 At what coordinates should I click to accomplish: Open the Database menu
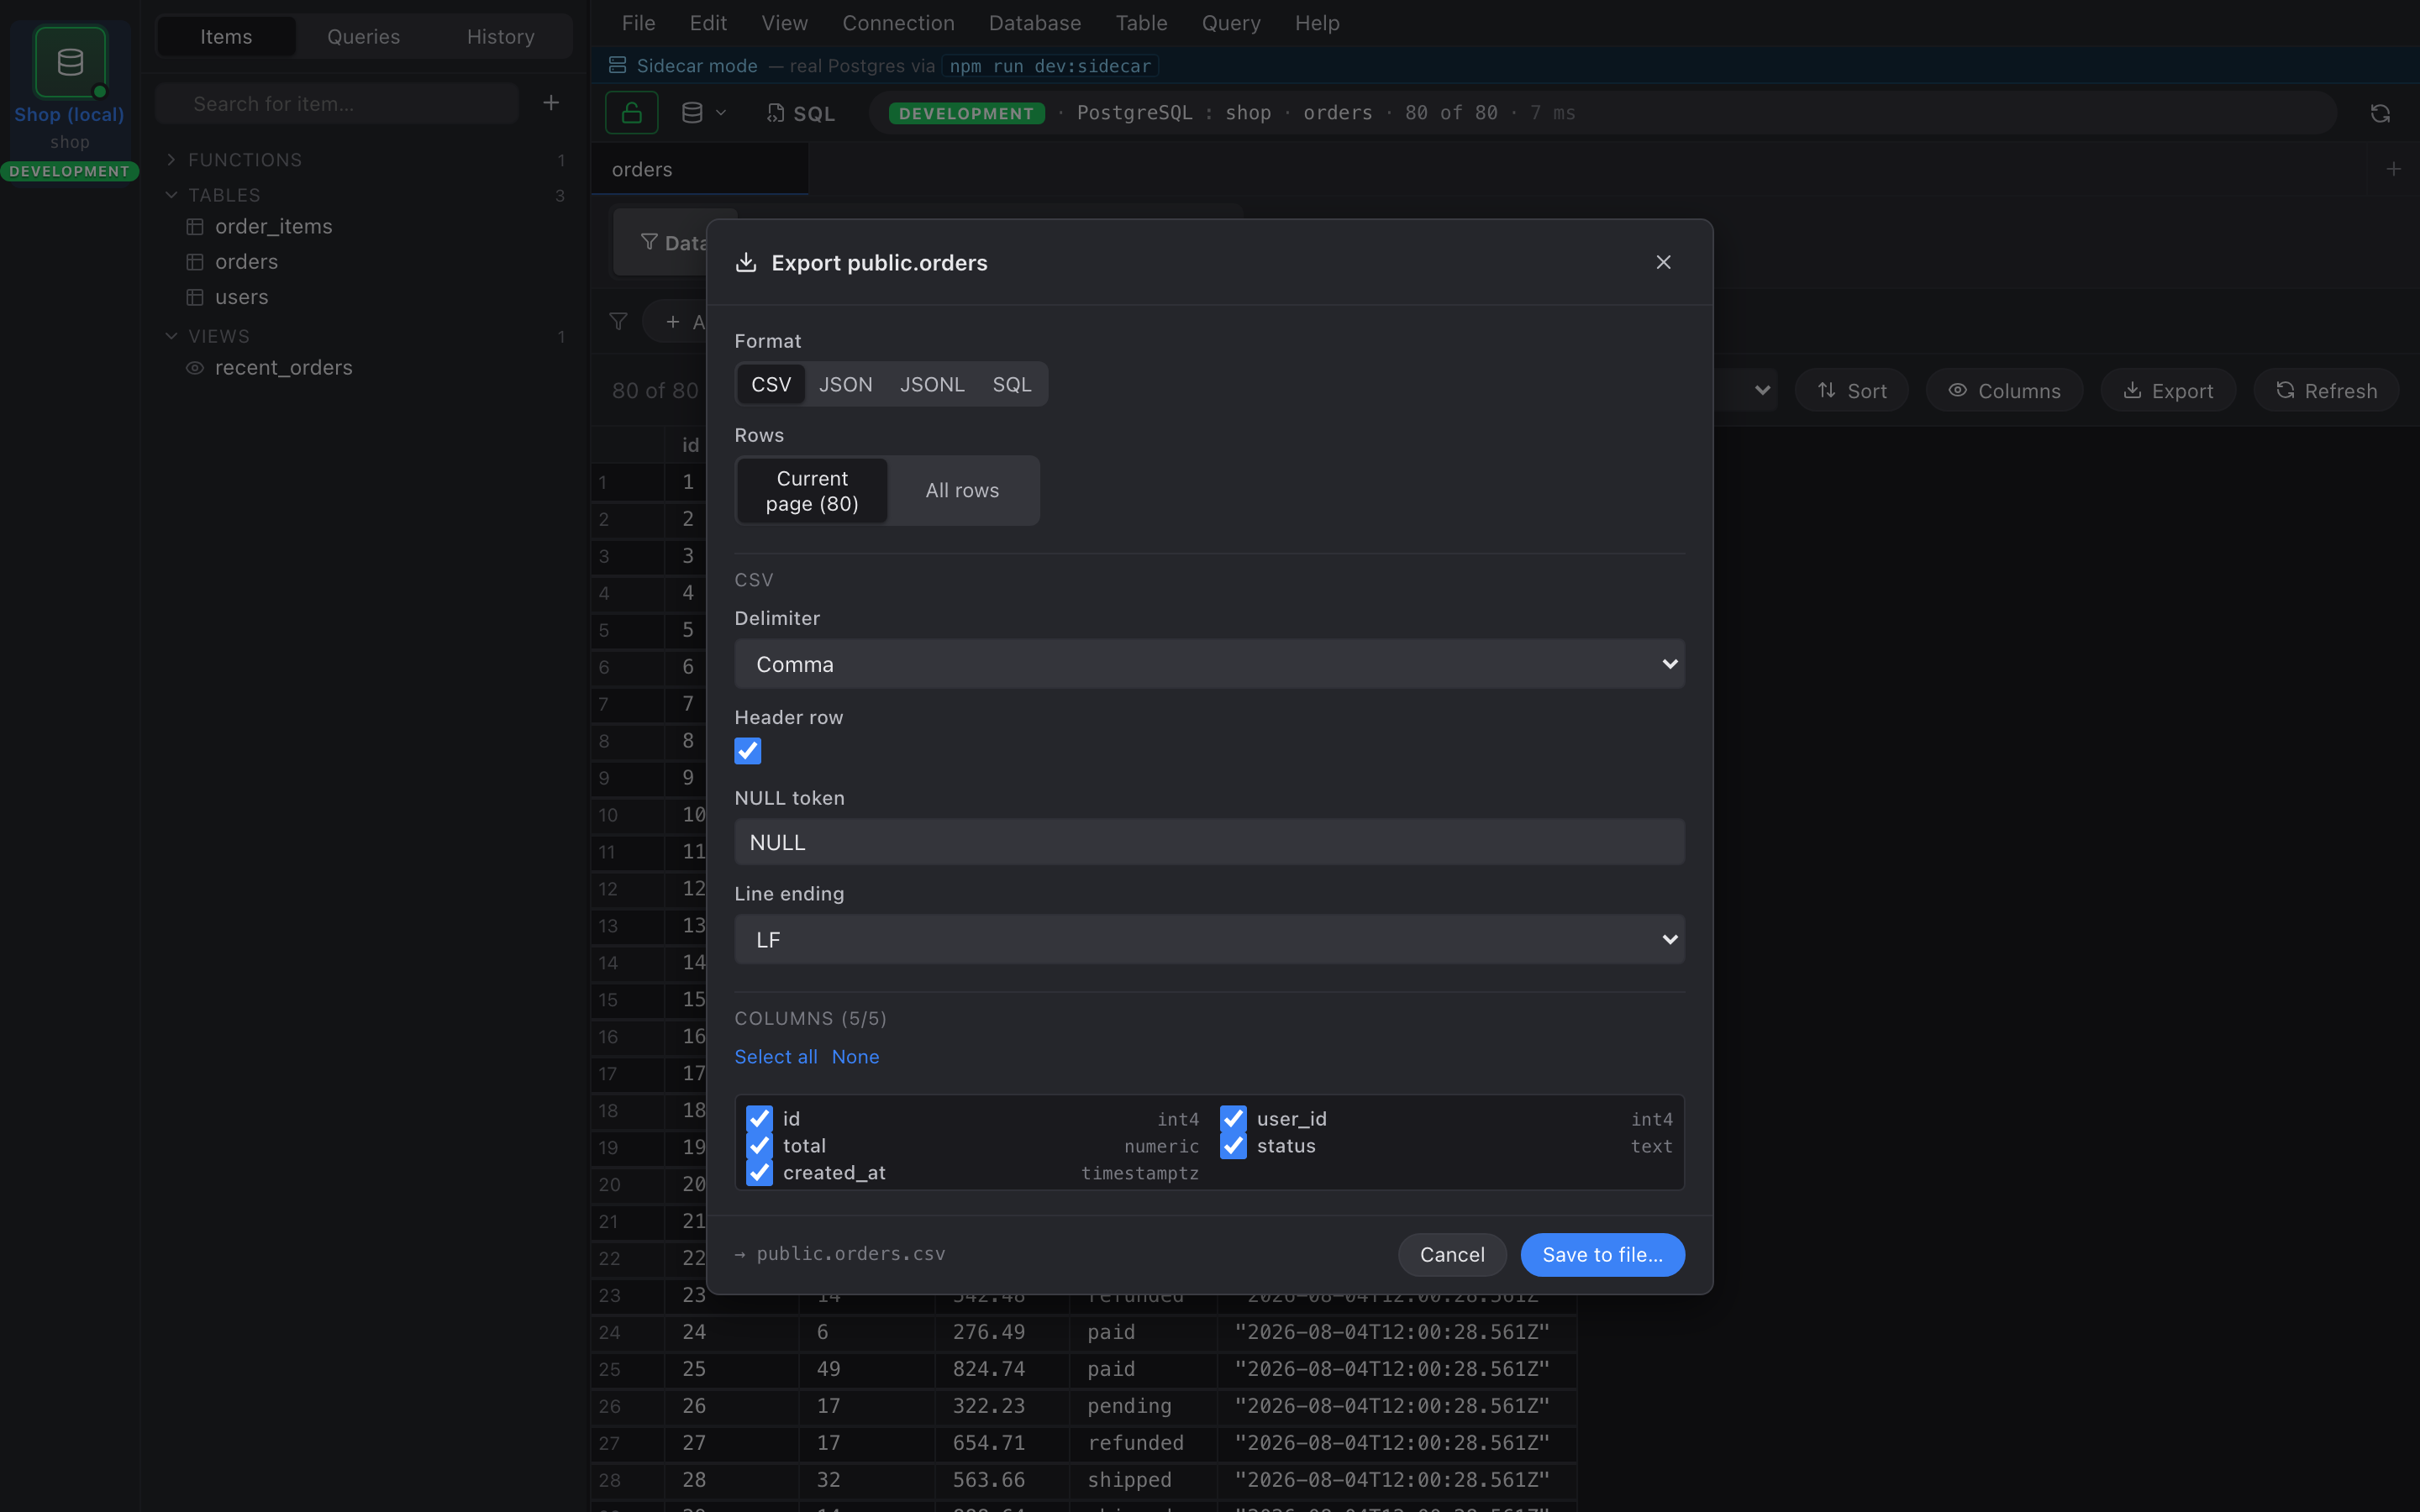point(1035,23)
